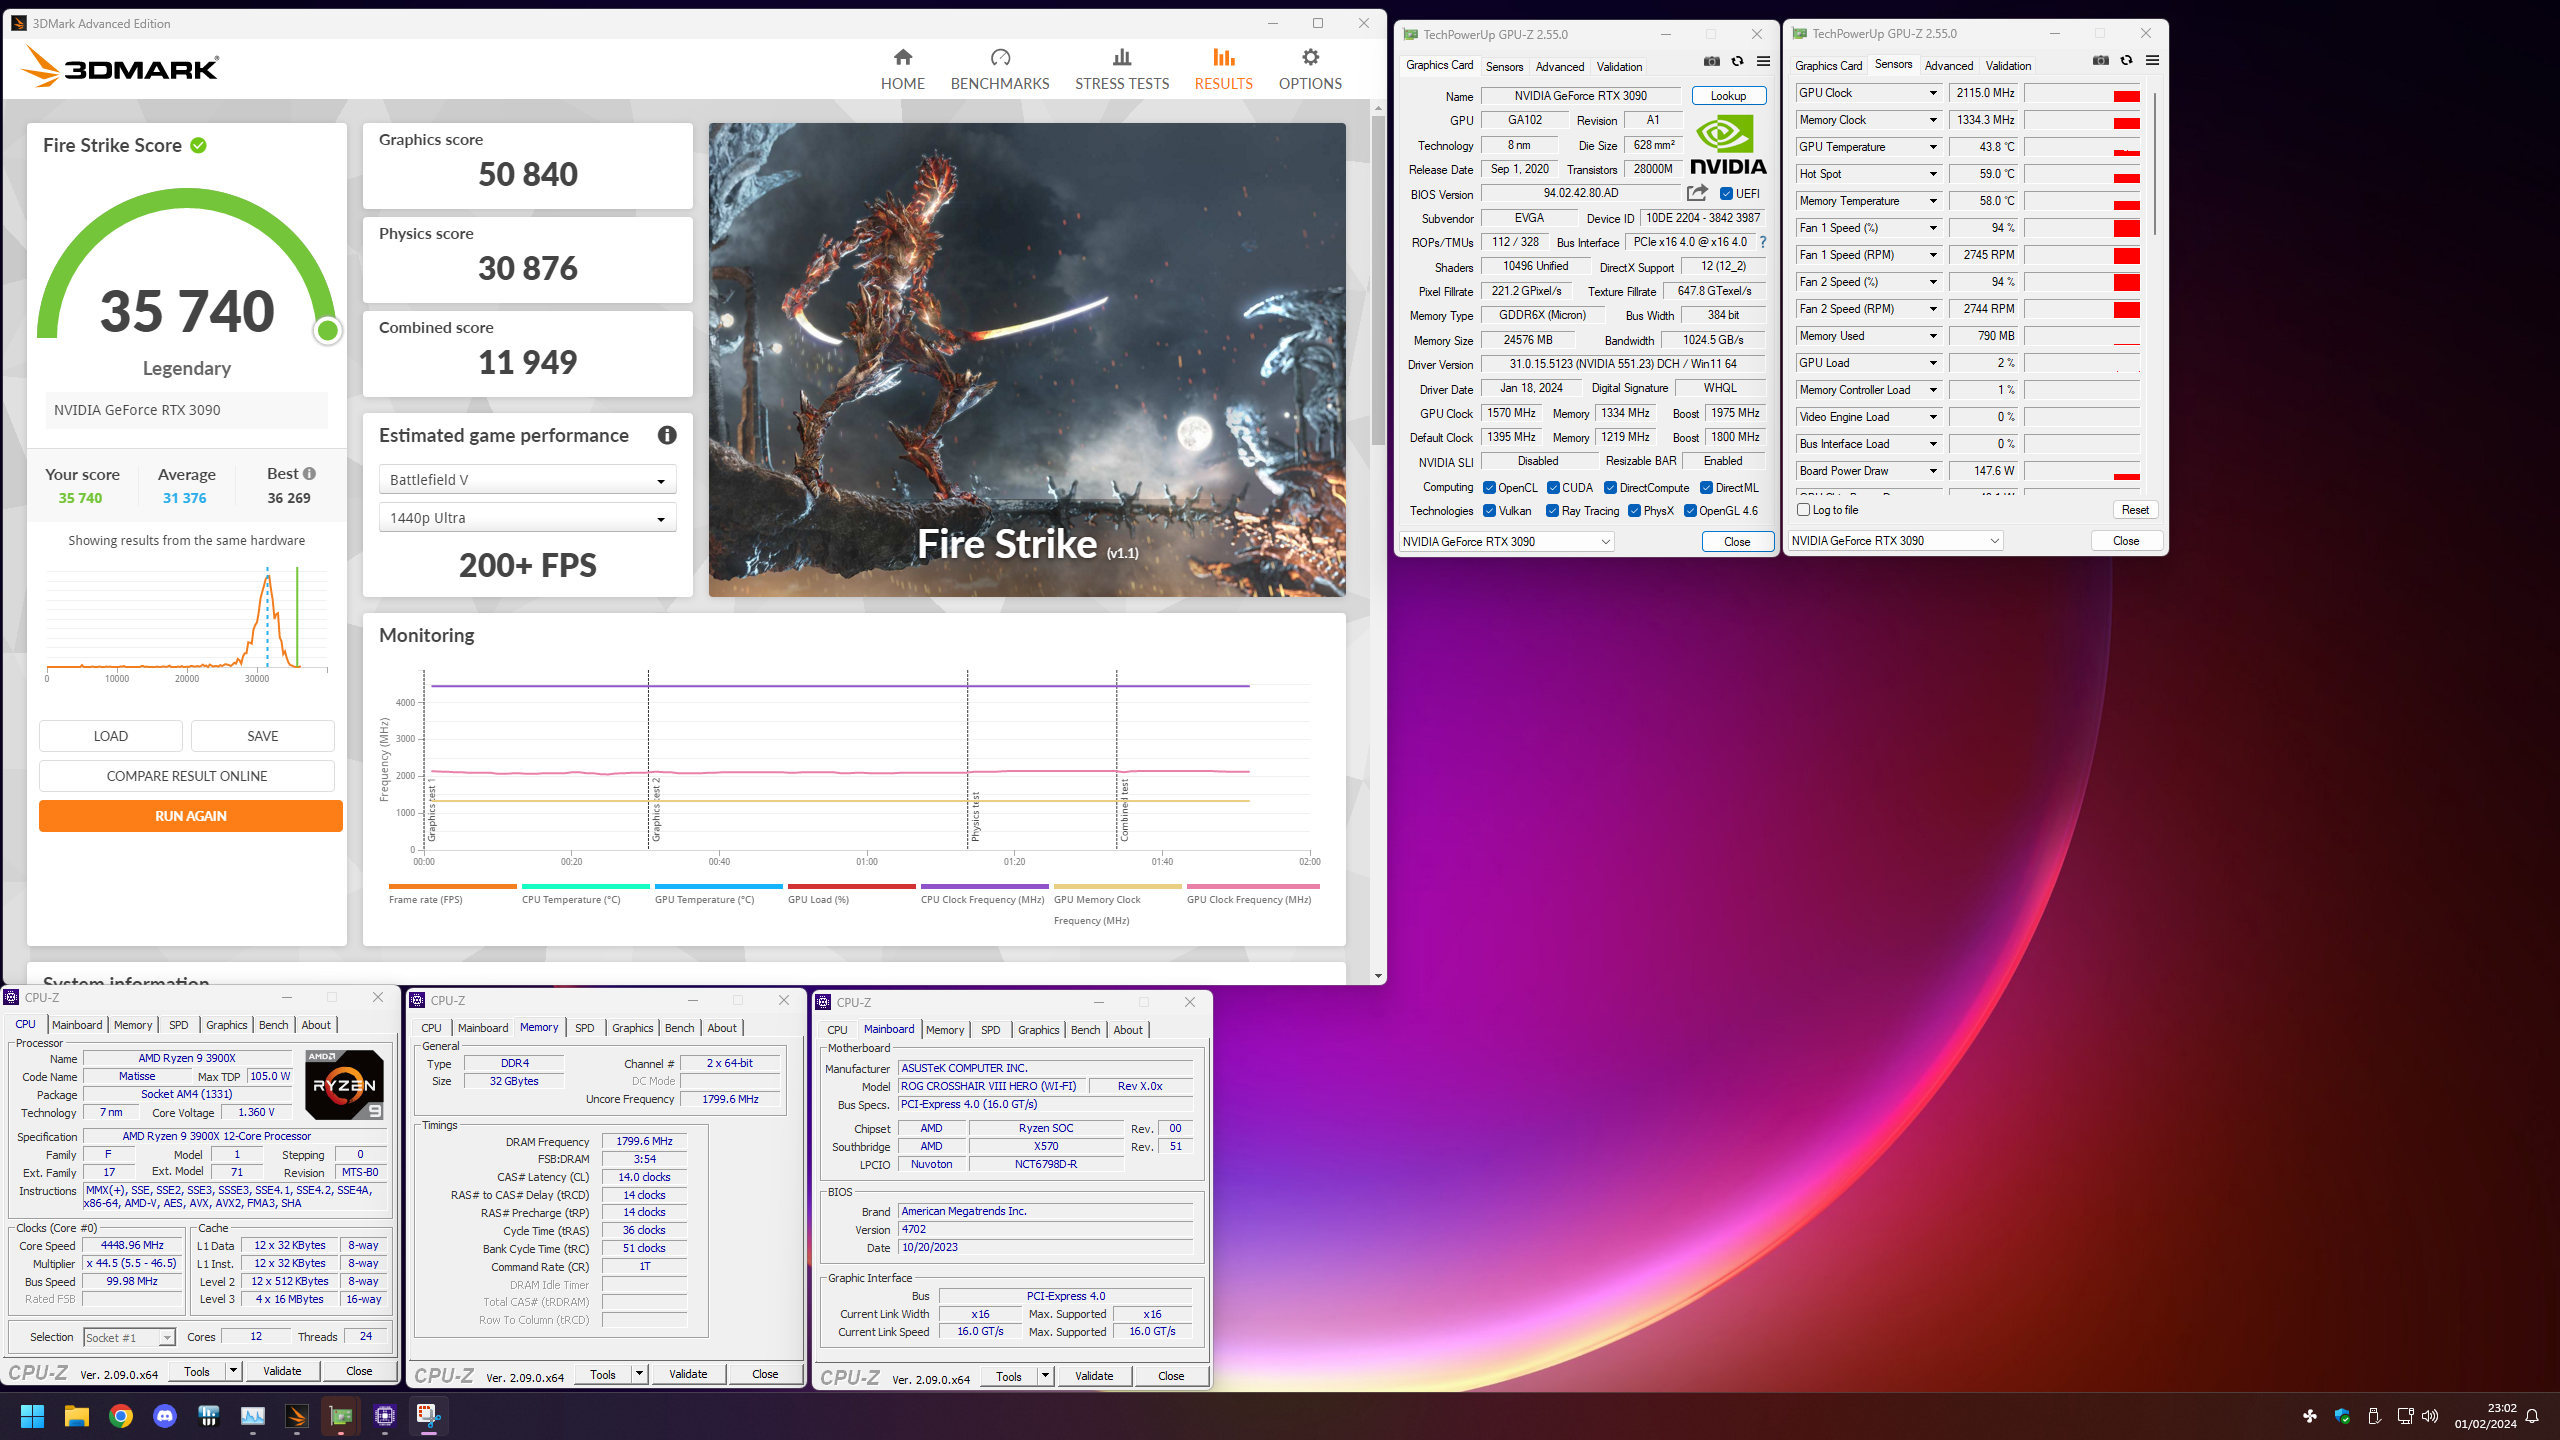Click the Lookup button in GPU-Z
Viewport: 2560px width, 1440px height.
click(x=1728, y=96)
